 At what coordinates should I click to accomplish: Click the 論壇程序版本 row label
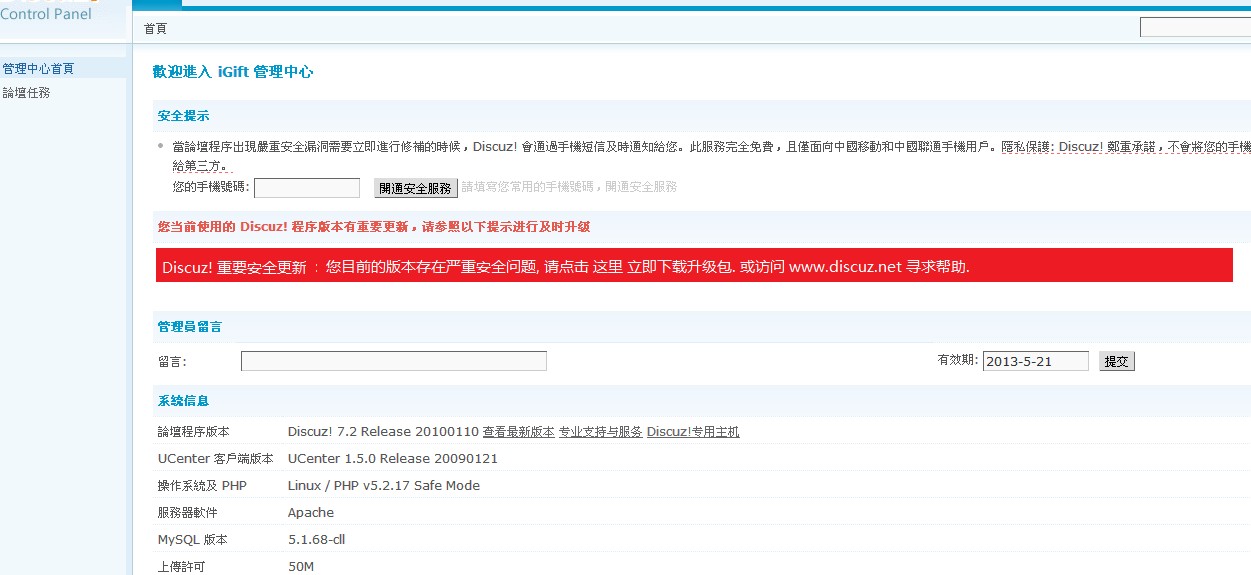coord(194,432)
